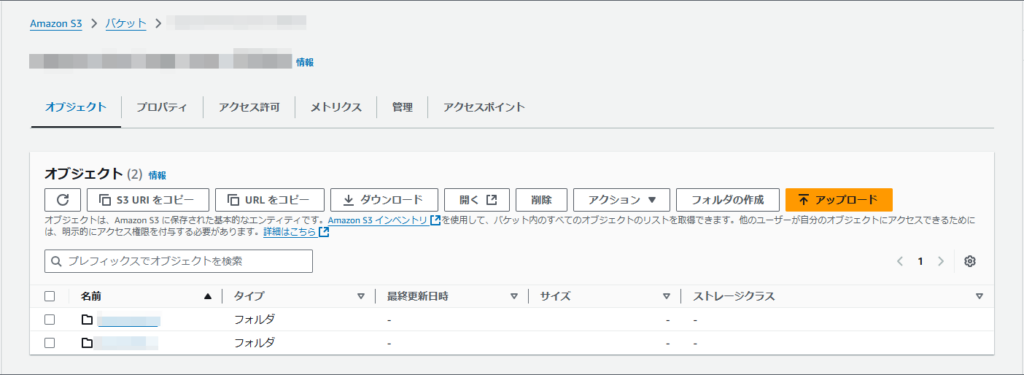Viewport: 1024px width, 375px height.
Task: Click page number 1 in pagination
Action: 920,261
